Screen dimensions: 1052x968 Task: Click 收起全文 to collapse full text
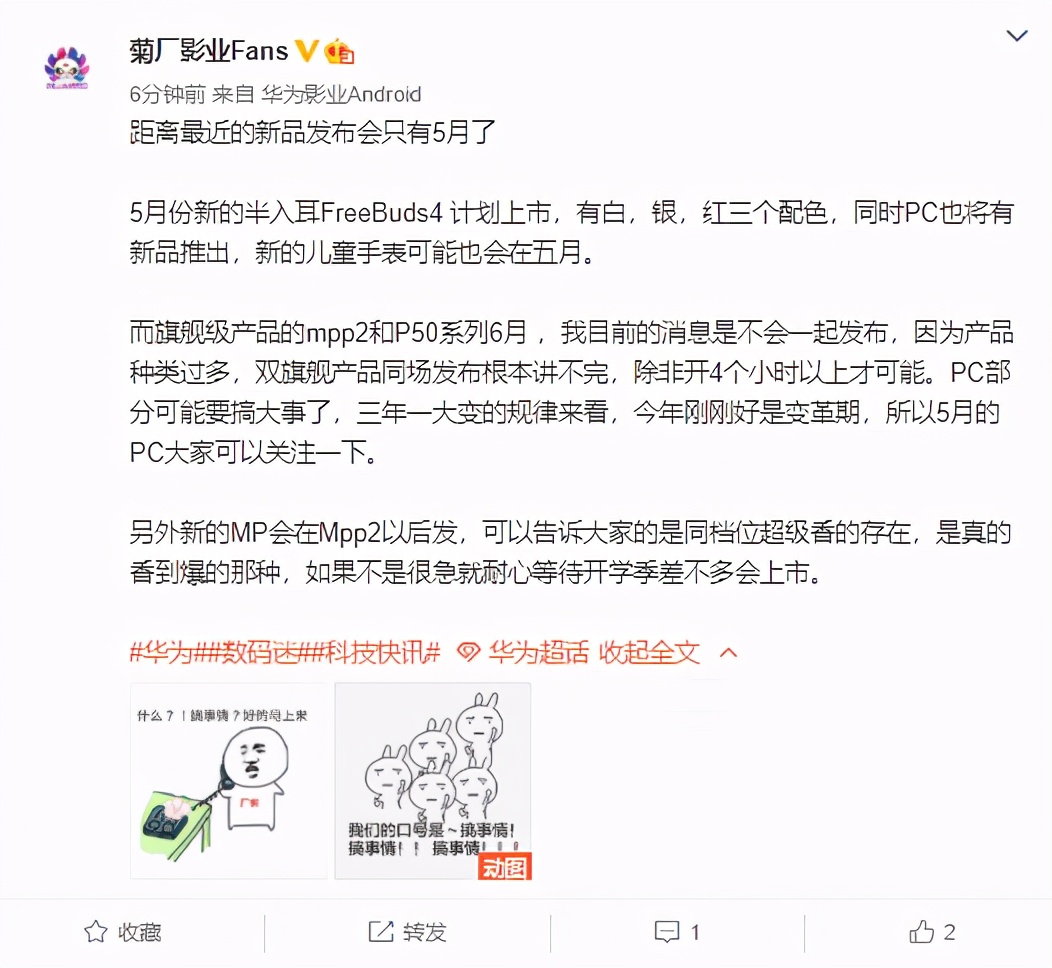(649, 652)
